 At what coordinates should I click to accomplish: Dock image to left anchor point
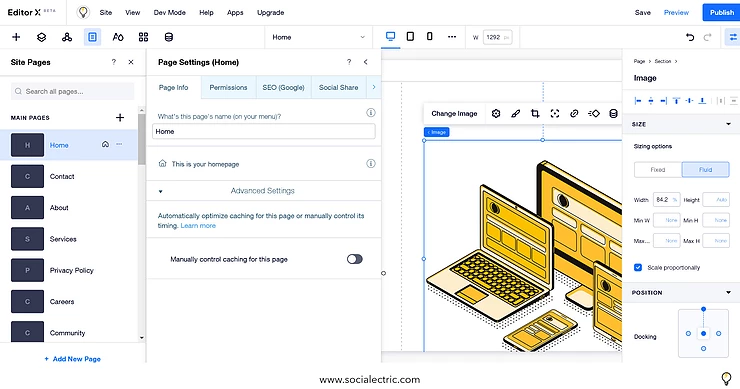coord(688,333)
